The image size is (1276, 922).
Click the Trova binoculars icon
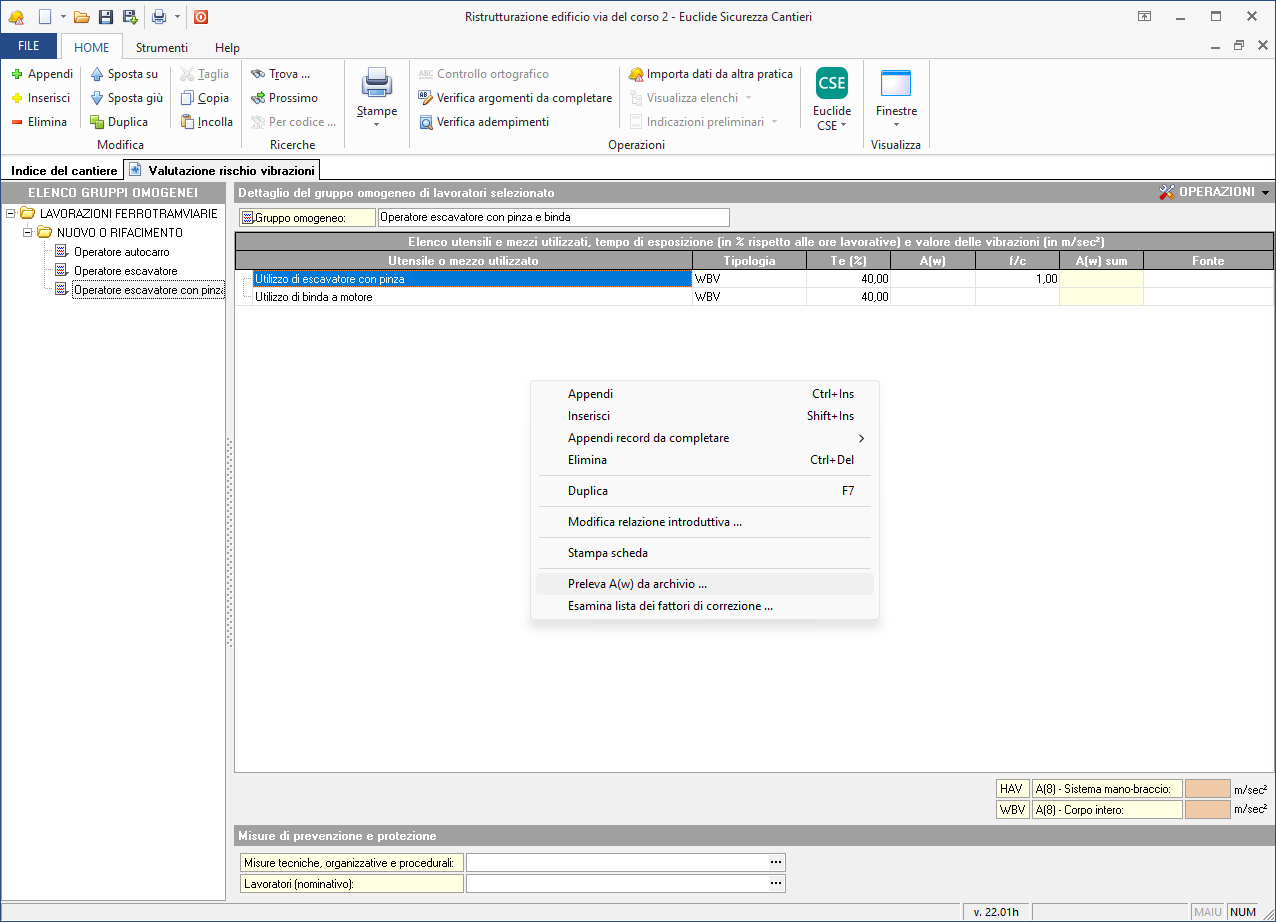pyautogui.click(x=258, y=74)
